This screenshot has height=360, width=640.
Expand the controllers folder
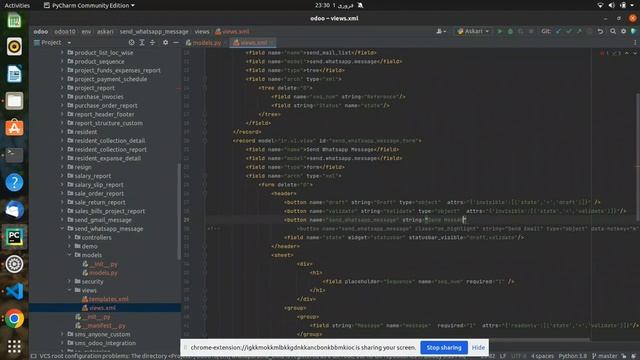click(69, 238)
